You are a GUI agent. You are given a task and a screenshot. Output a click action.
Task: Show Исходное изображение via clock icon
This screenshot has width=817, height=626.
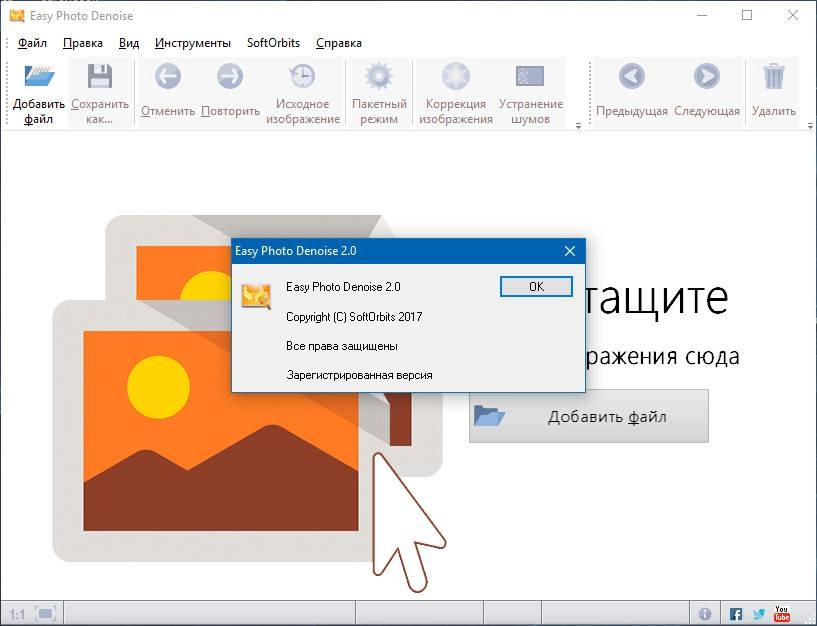pos(302,77)
